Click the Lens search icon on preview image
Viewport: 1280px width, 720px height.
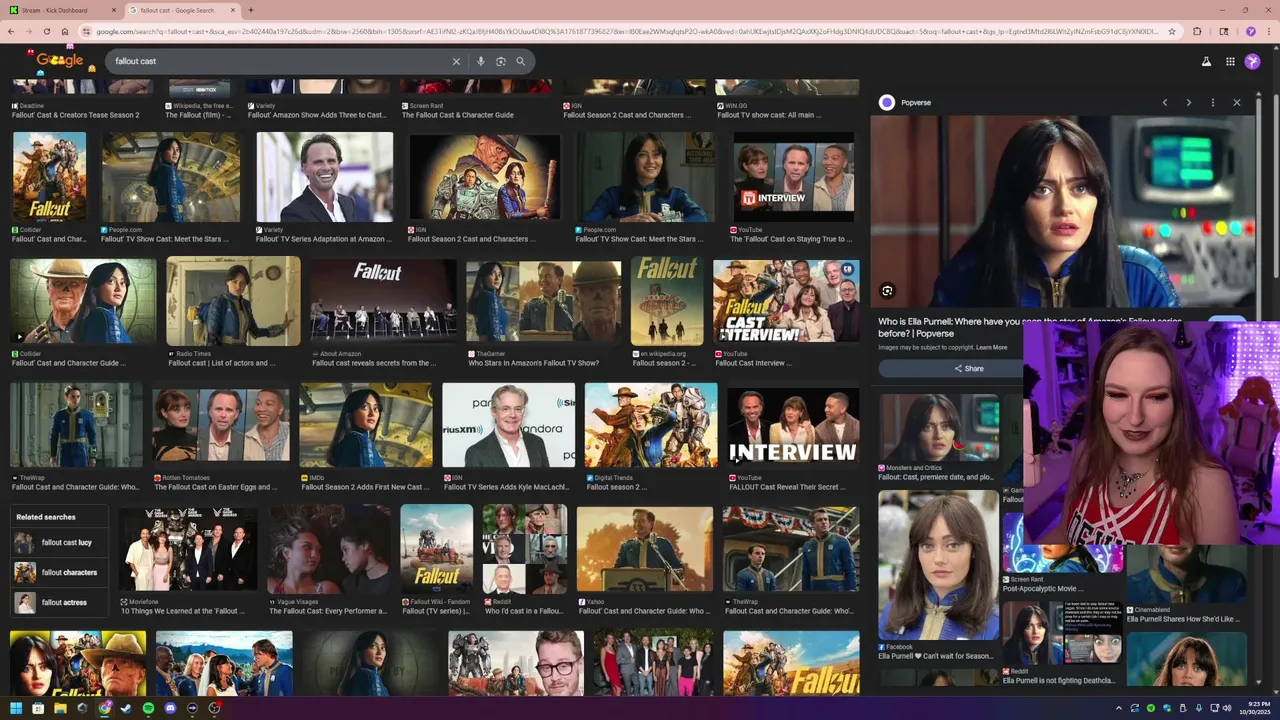click(887, 291)
